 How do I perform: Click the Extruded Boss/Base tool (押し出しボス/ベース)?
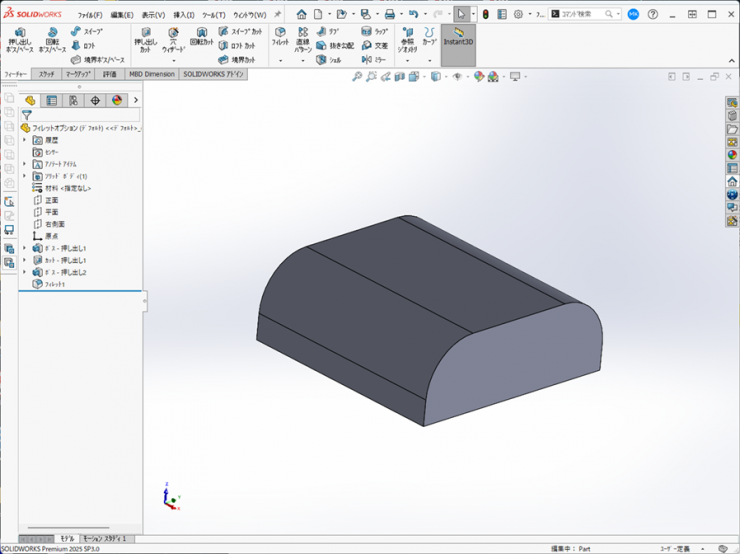click(19, 39)
